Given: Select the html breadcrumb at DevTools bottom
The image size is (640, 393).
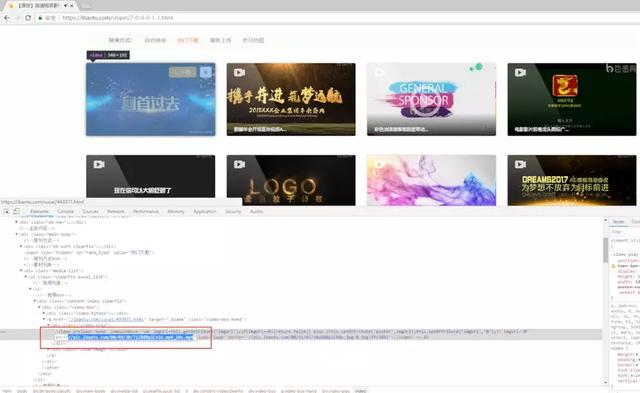Looking at the screenshot, I should point(7,391).
